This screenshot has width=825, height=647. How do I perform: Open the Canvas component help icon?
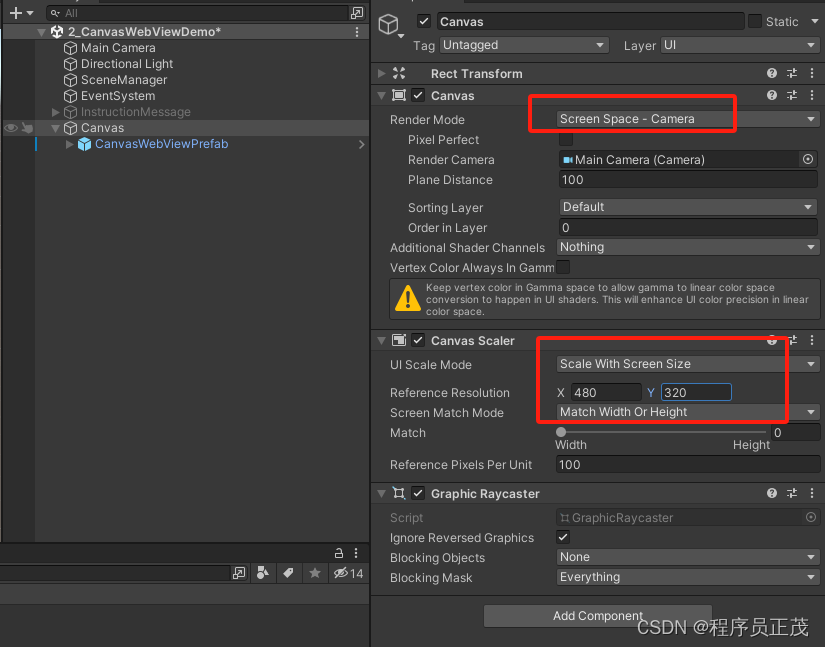click(x=771, y=95)
